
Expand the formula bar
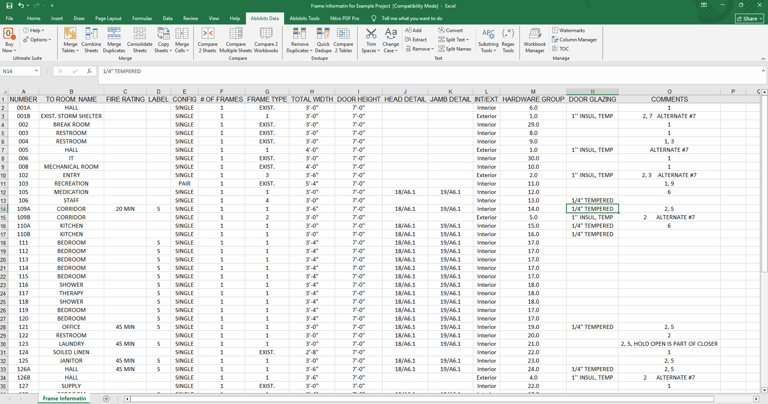[763, 71]
